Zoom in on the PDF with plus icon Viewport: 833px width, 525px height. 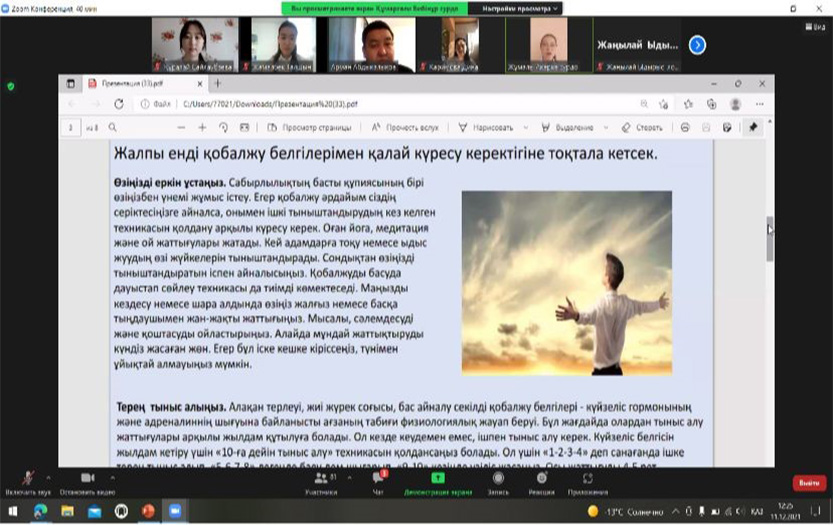point(202,127)
